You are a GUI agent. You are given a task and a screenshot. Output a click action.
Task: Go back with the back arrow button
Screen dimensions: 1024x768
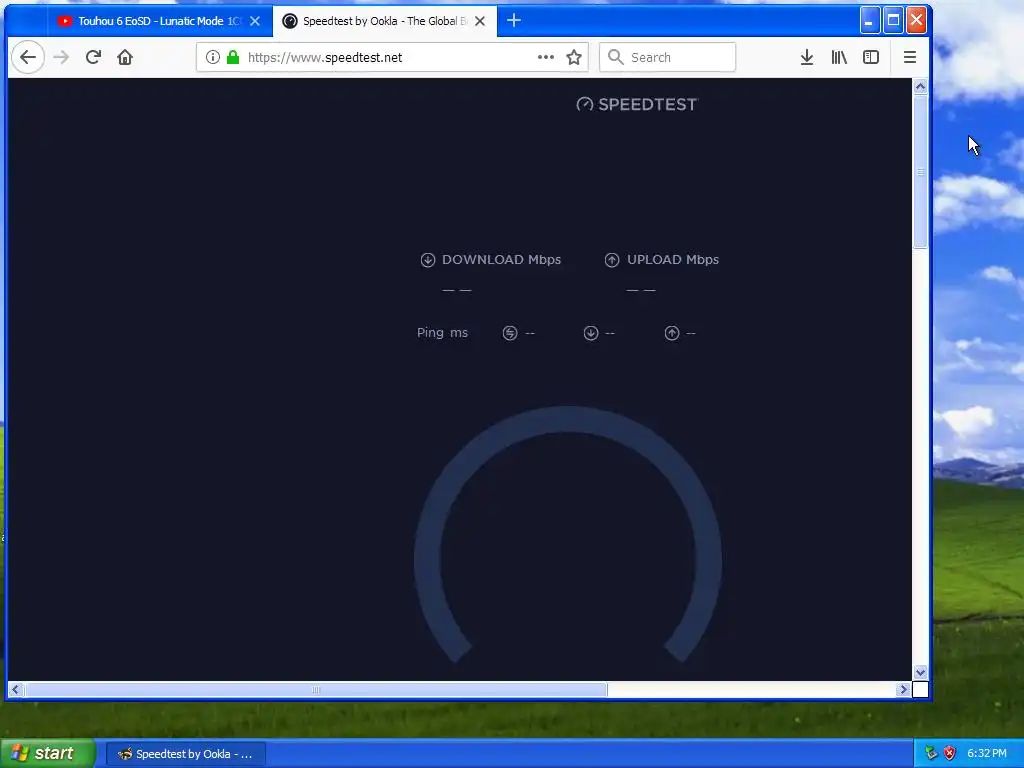(x=27, y=57)
